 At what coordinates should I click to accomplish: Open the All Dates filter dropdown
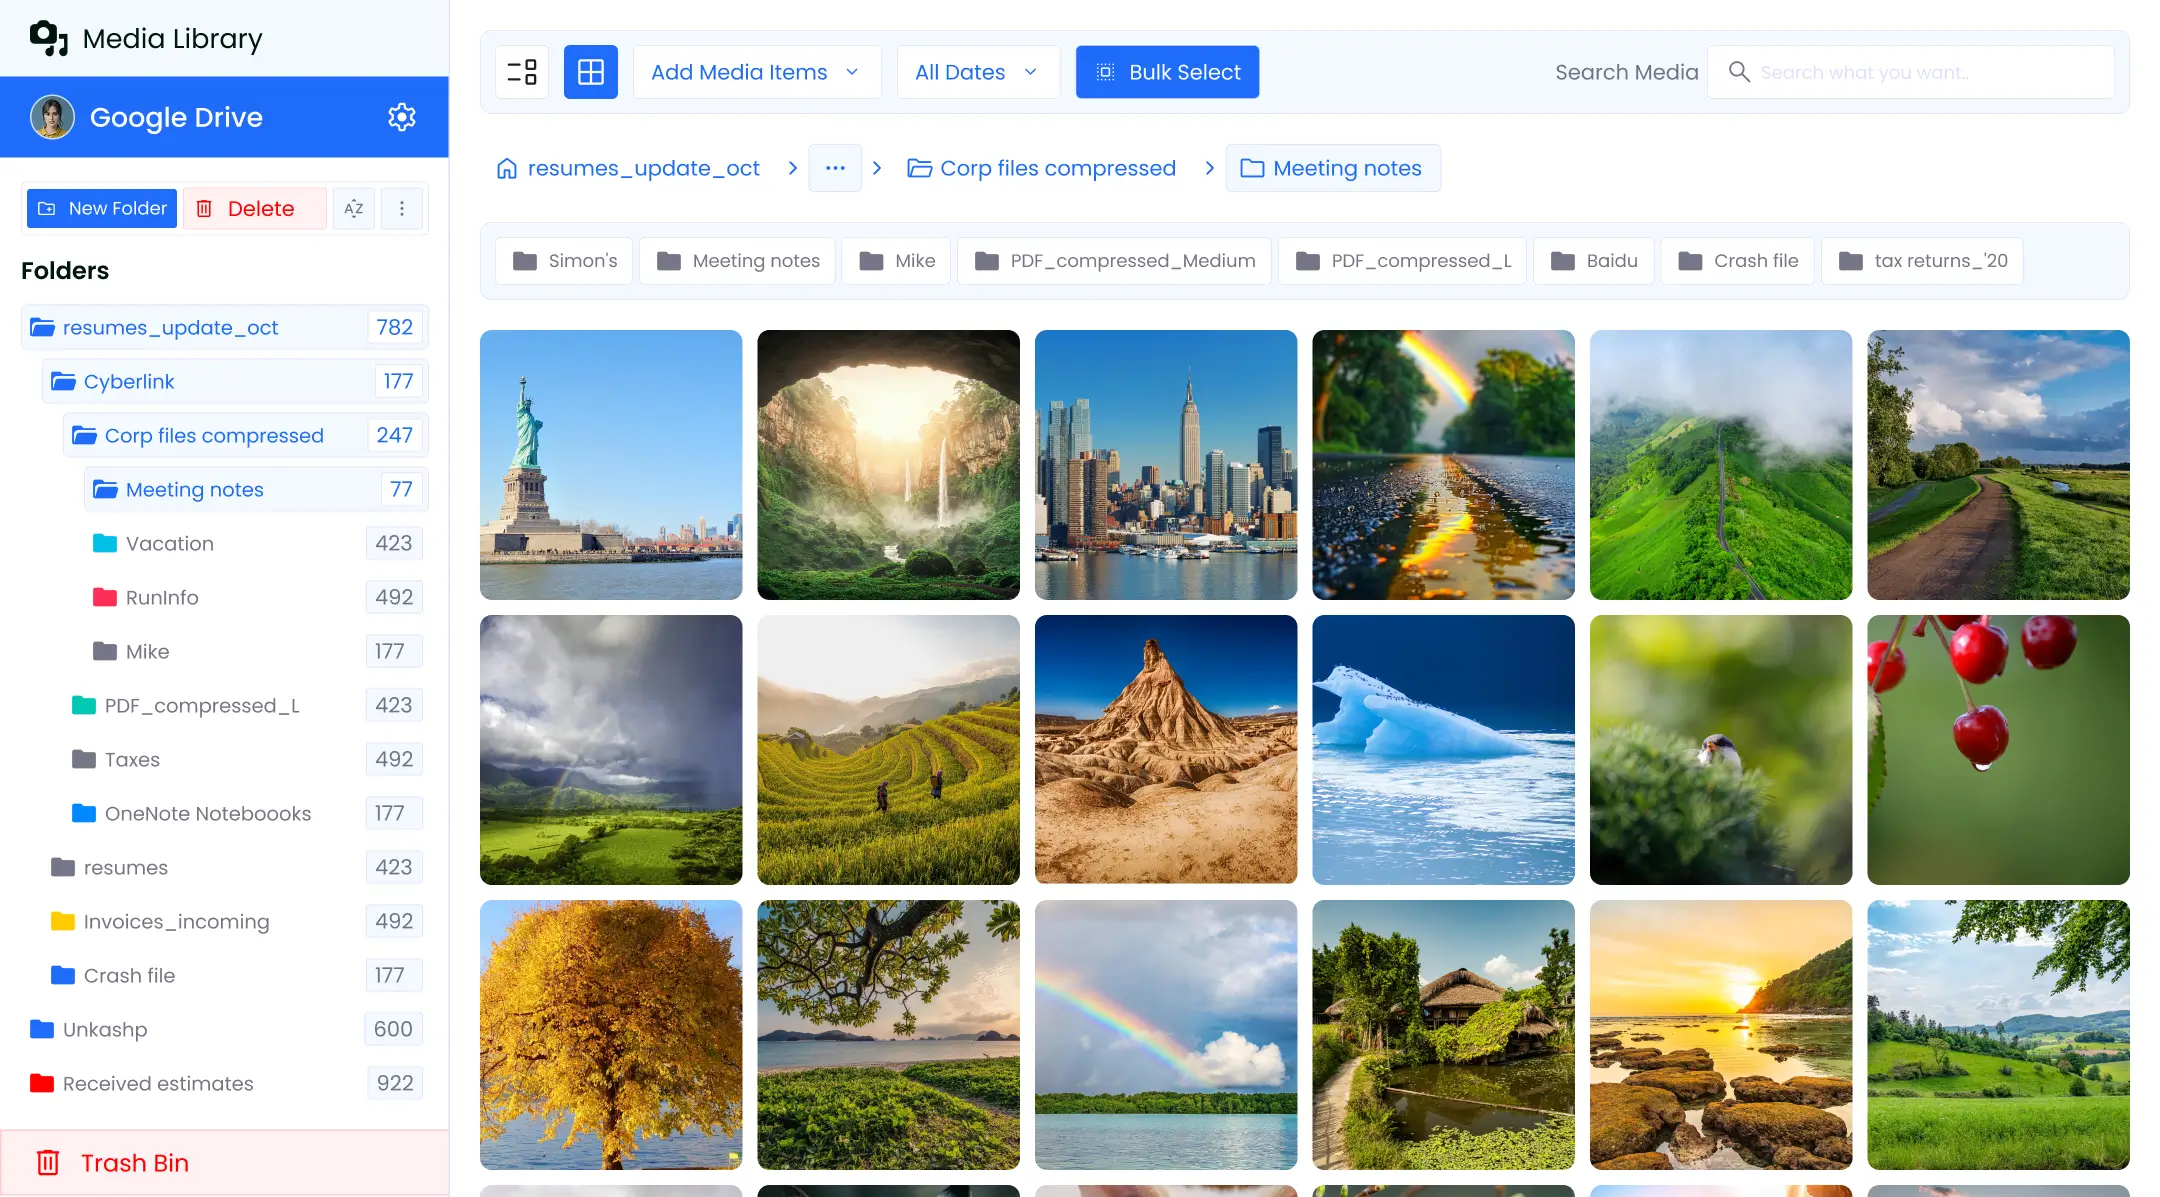(978, 72)
